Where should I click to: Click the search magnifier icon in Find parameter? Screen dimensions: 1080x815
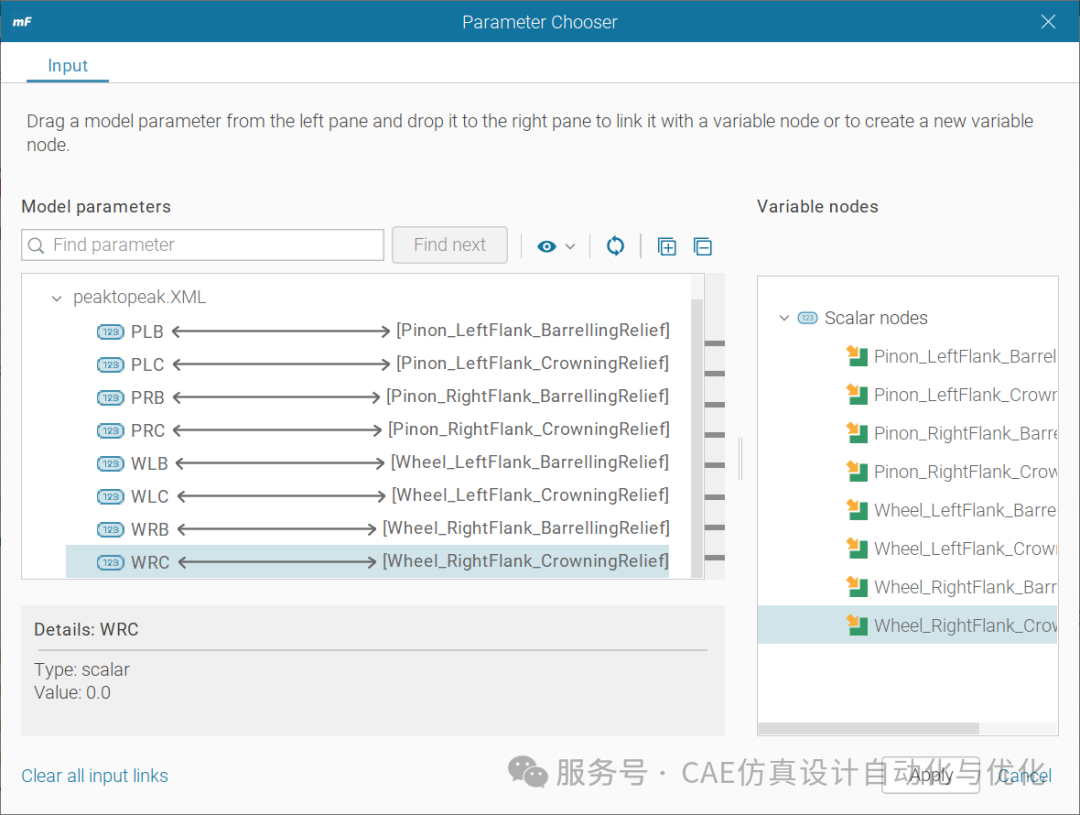point(36,245)
